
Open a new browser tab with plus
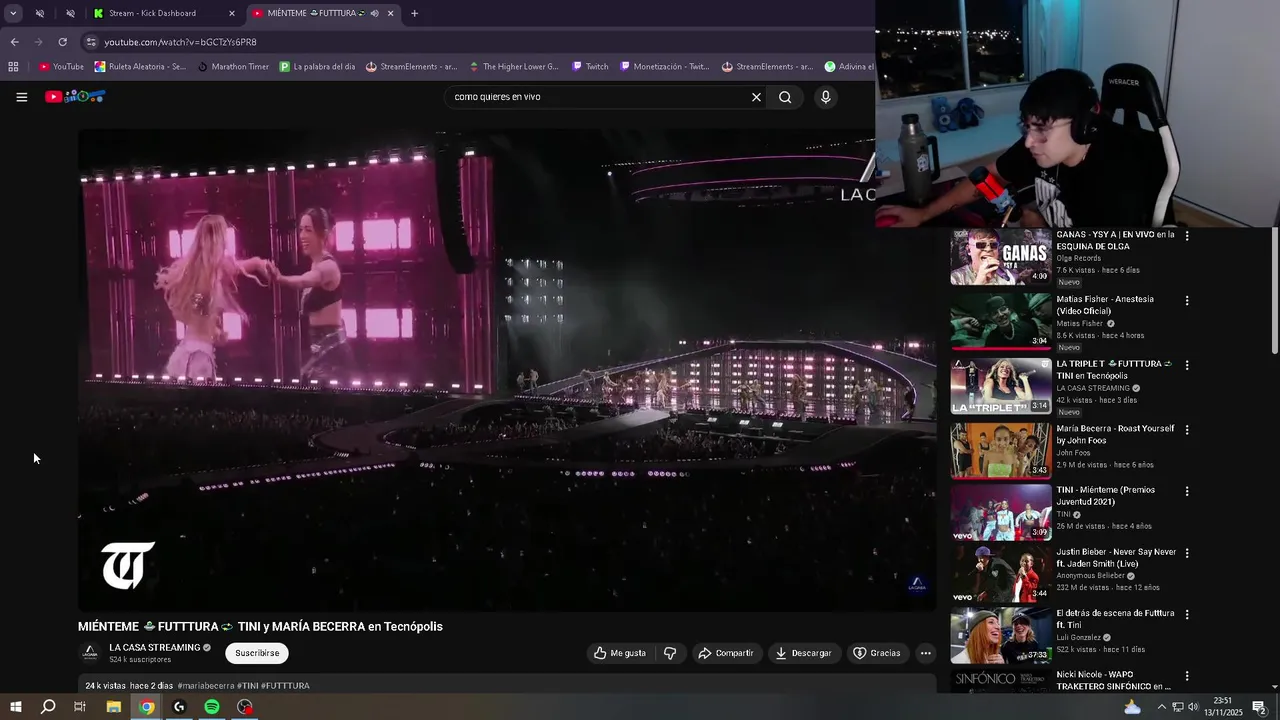[414, 13]
